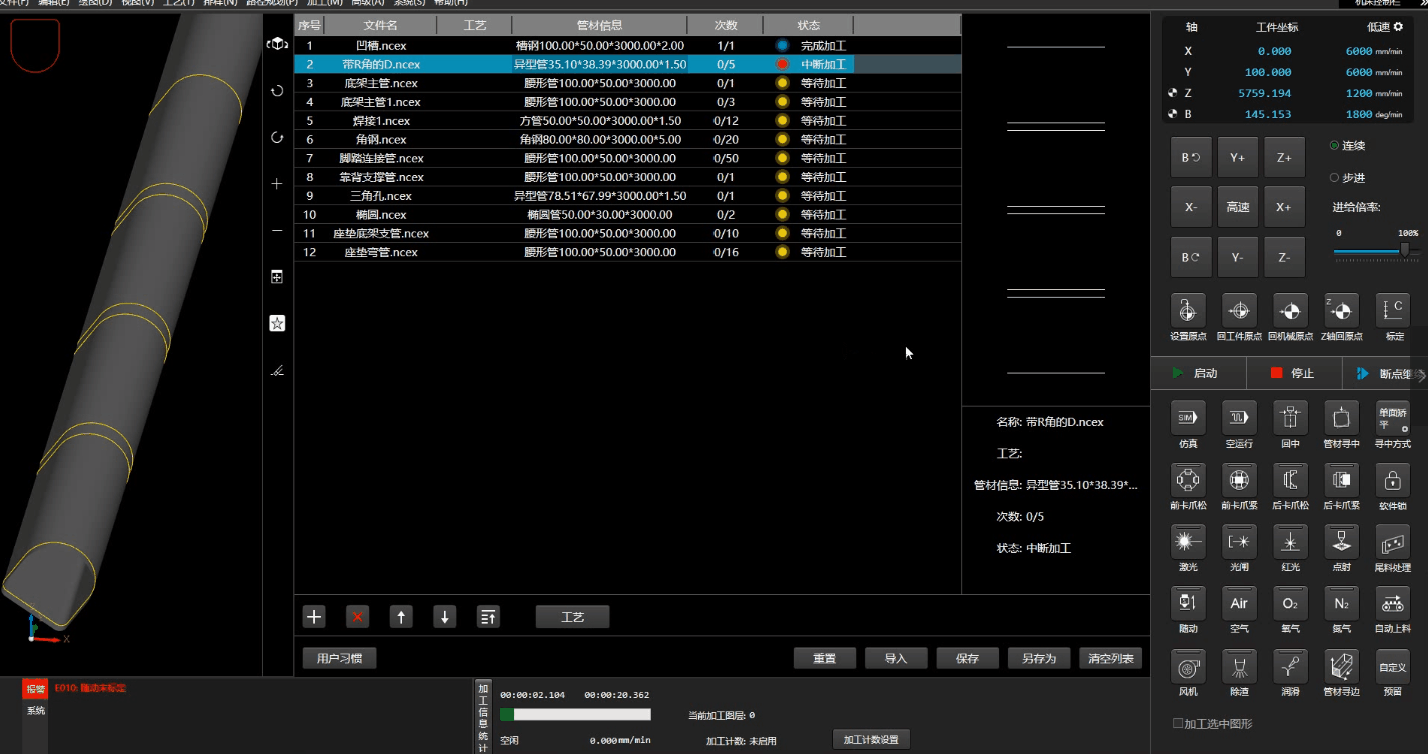Viewport: 1428px width, 754px height.
Task: Select the 步进 step radio button
Action: tap(1334, 178)
